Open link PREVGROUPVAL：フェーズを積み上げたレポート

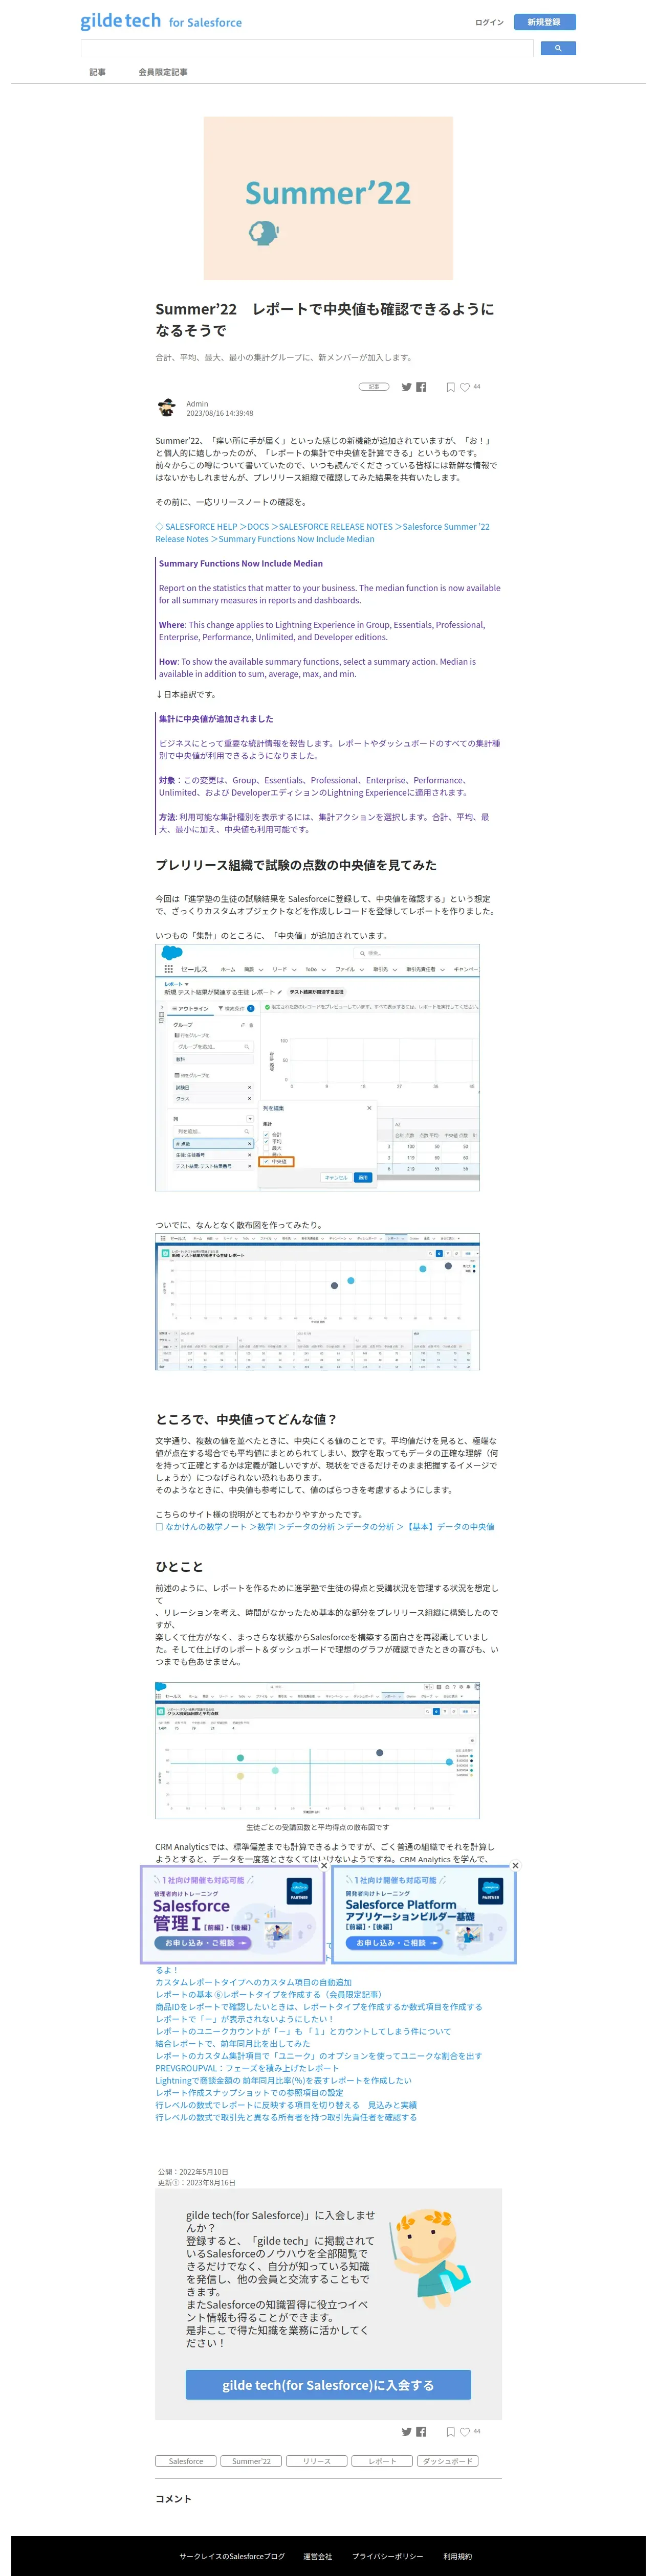coord(247,2068)
